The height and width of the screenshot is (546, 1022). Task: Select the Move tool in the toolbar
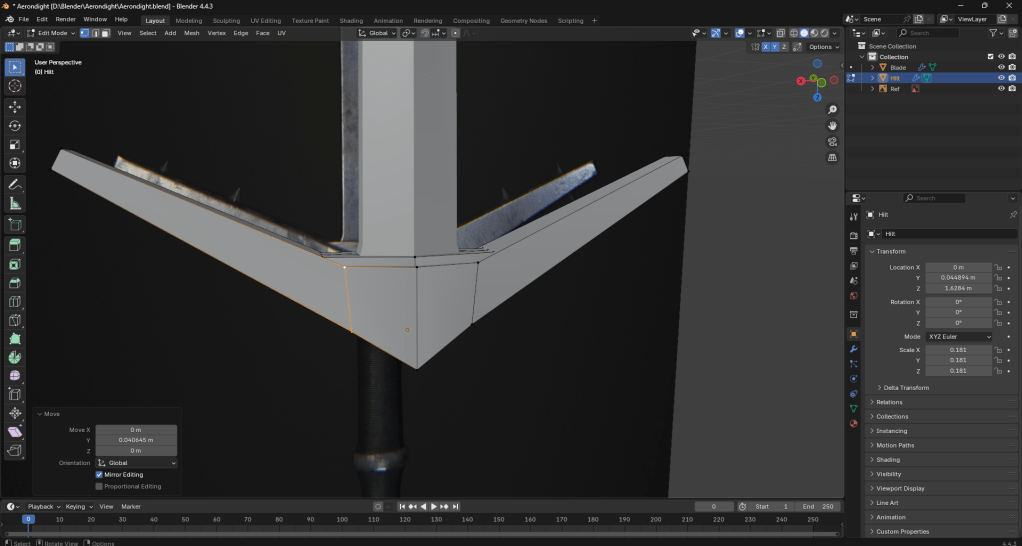[15, 106]
